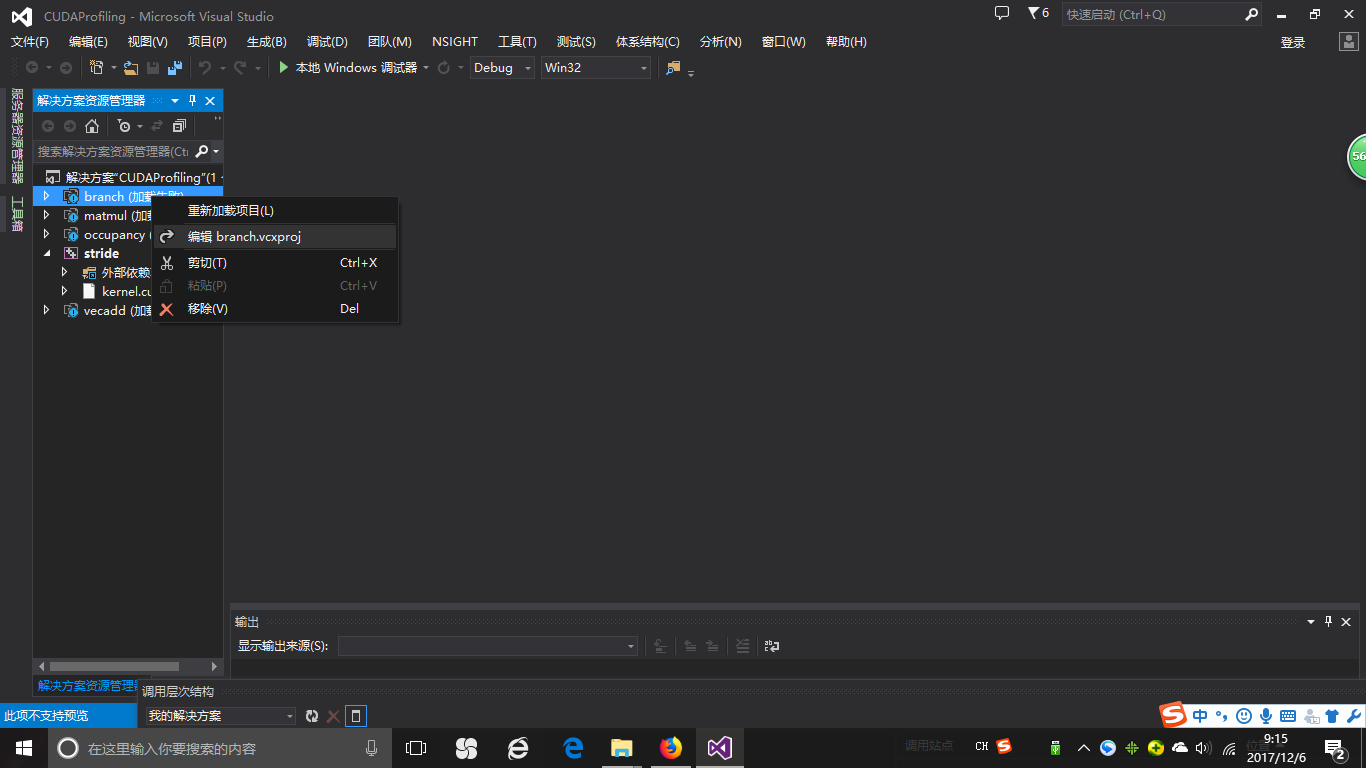The height and width of the screenshot is (768, 1366).
Task: Open the 帮助(H) menu
Action: (x=846, y=42)
